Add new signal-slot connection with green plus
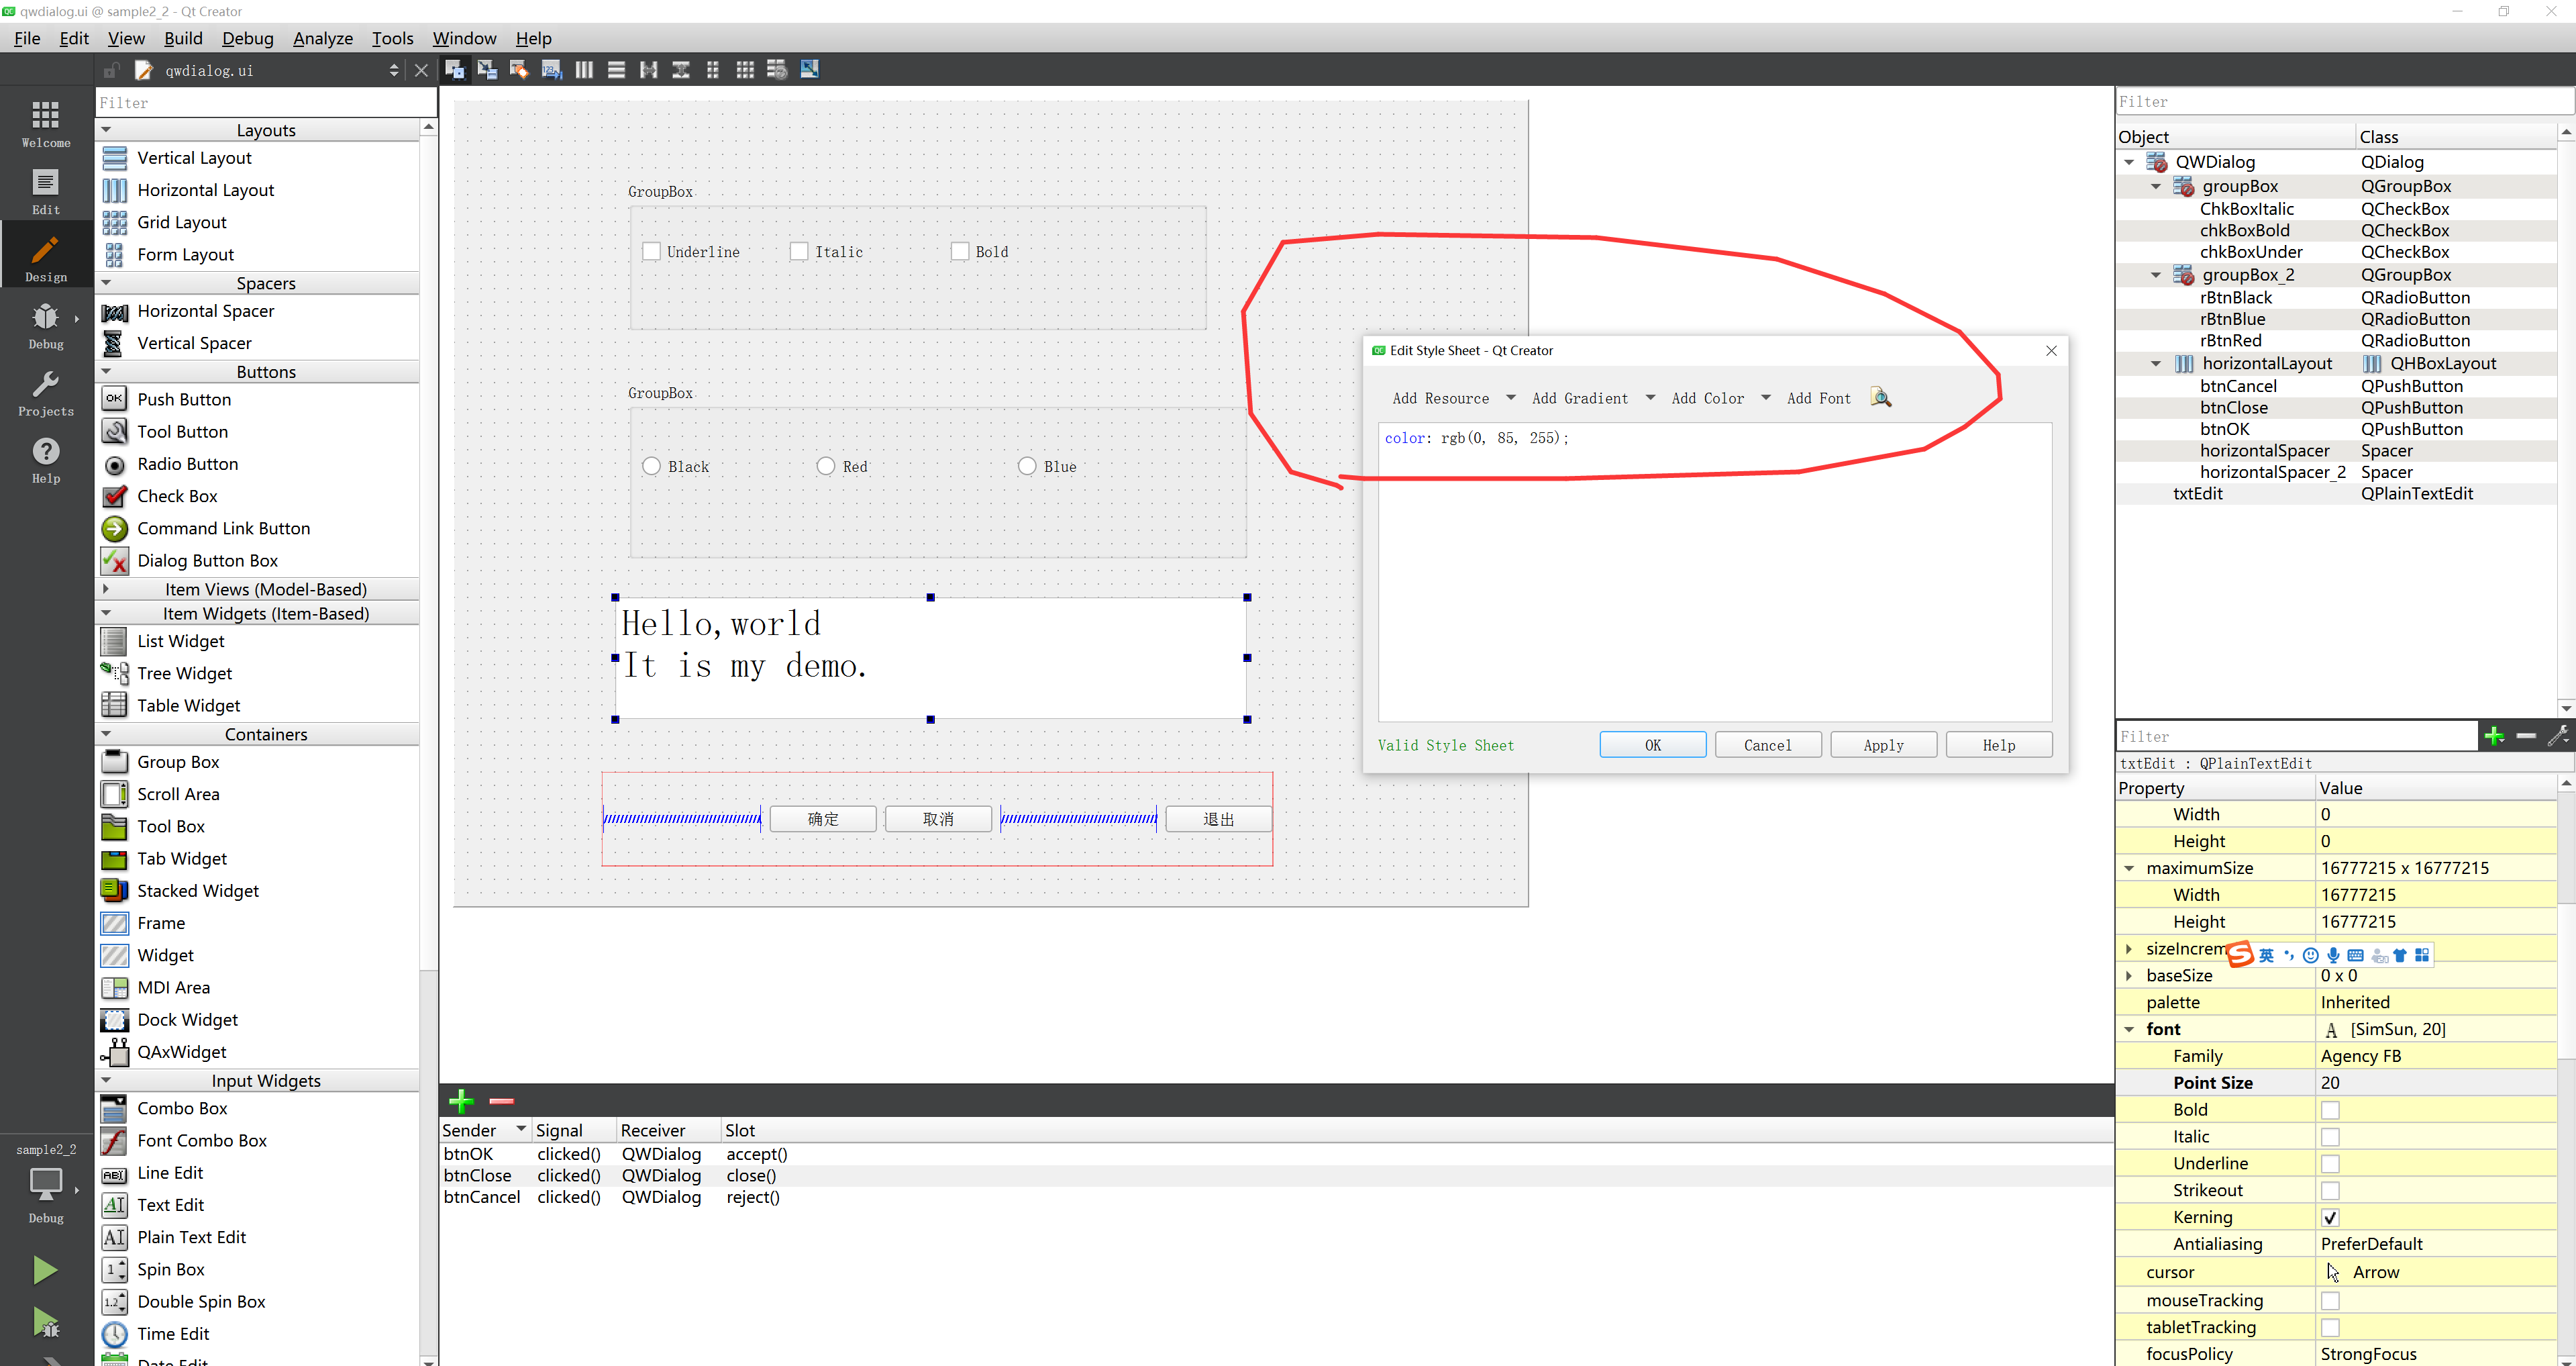This screenshot has width=2576, height=1366. (461, 1100)
